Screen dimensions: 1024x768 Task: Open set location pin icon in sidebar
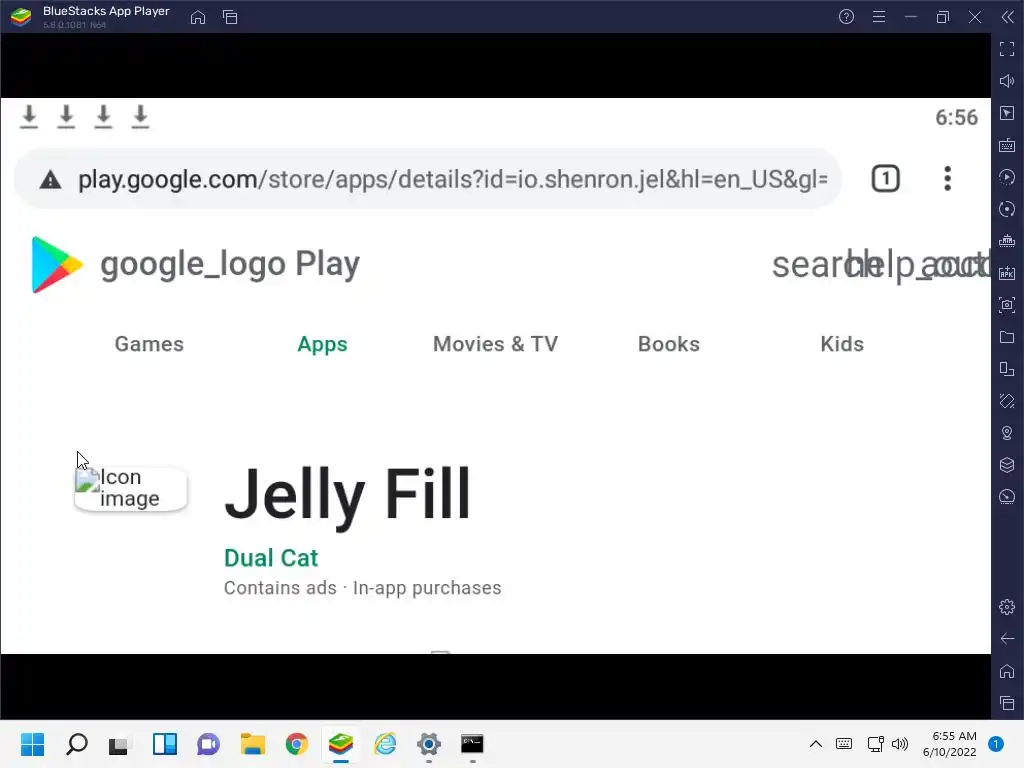[1007, 433]
